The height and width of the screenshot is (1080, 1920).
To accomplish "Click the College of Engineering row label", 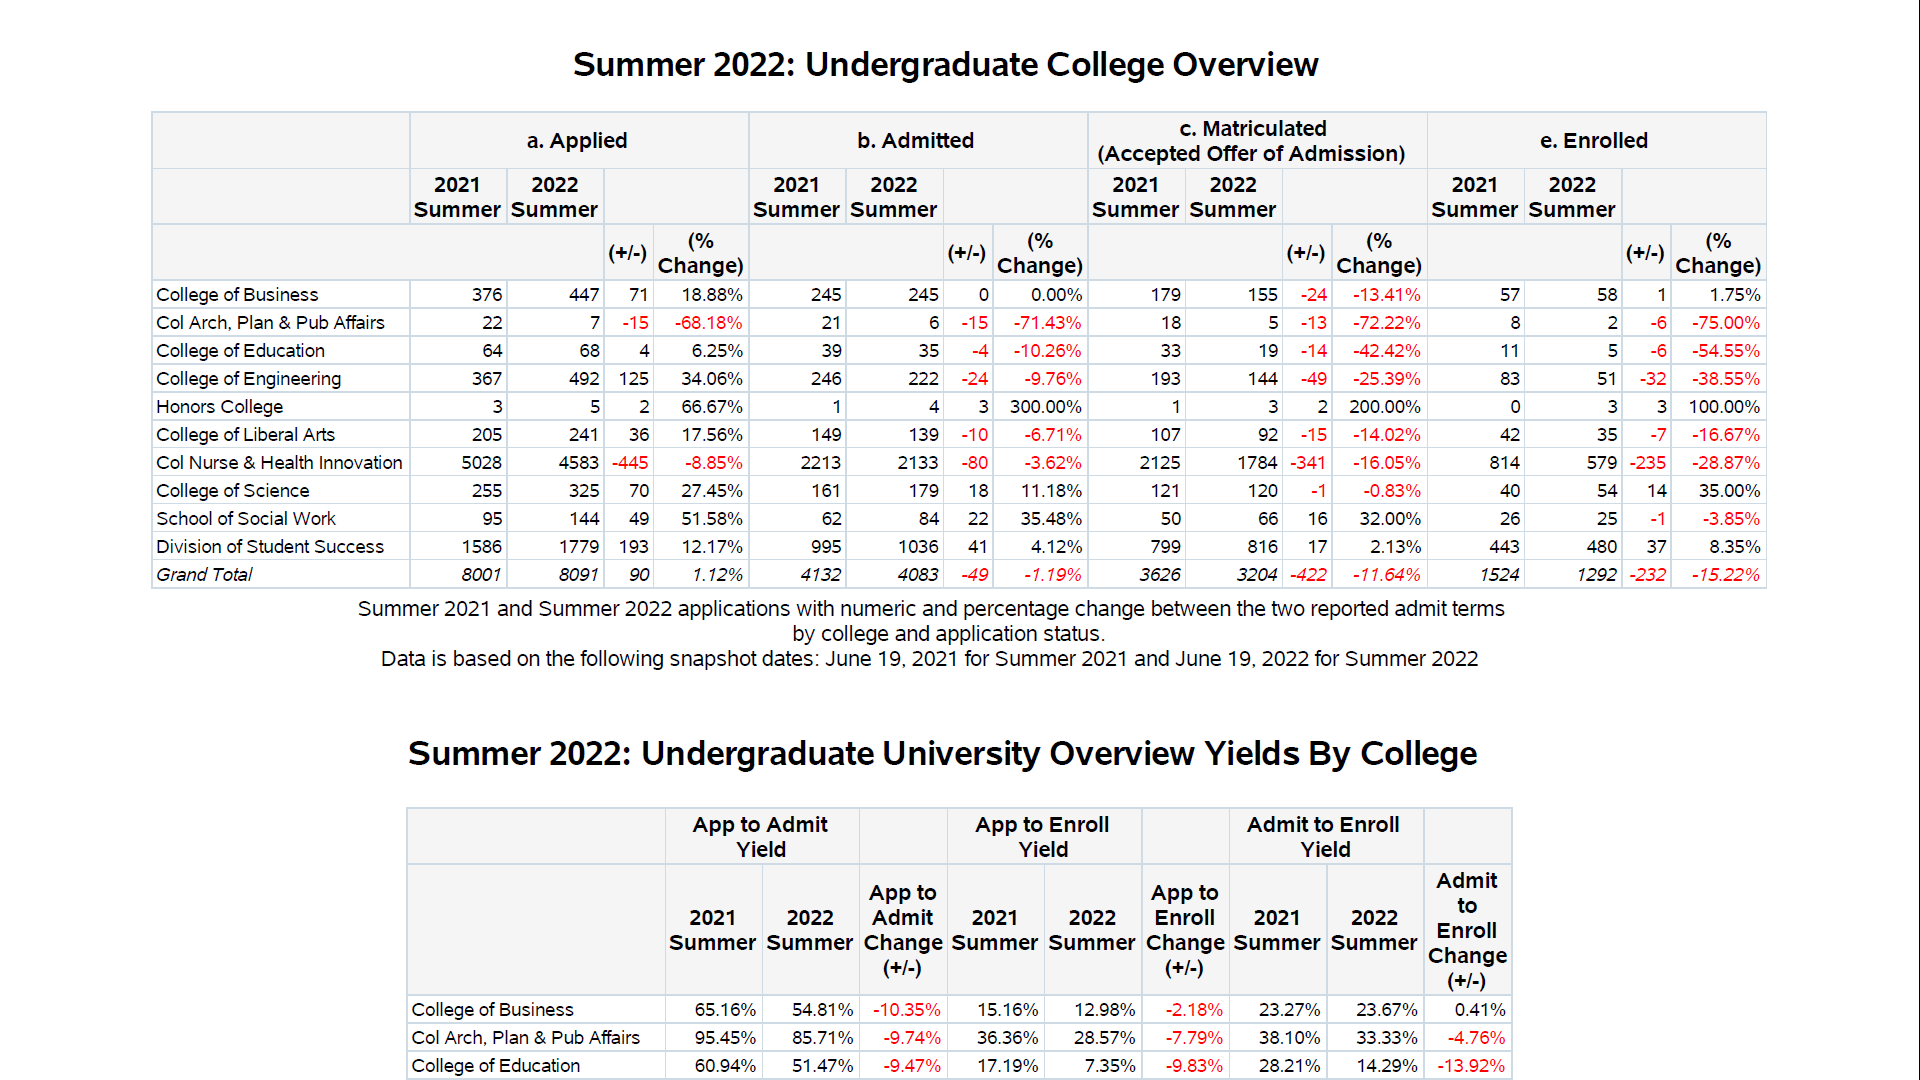I will click(248, 379).
